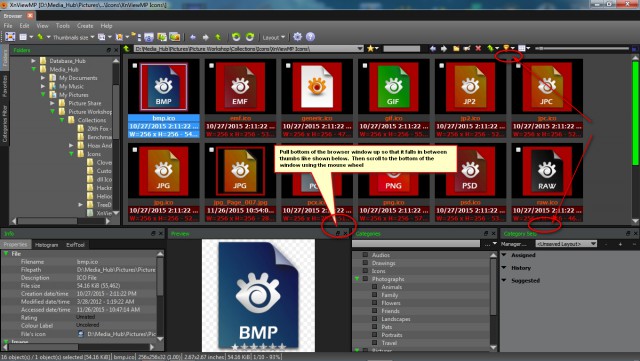Viewport: 640px width, 361px height.
Task: Click the red X delete icon
Action: click(x=478, y=49)
